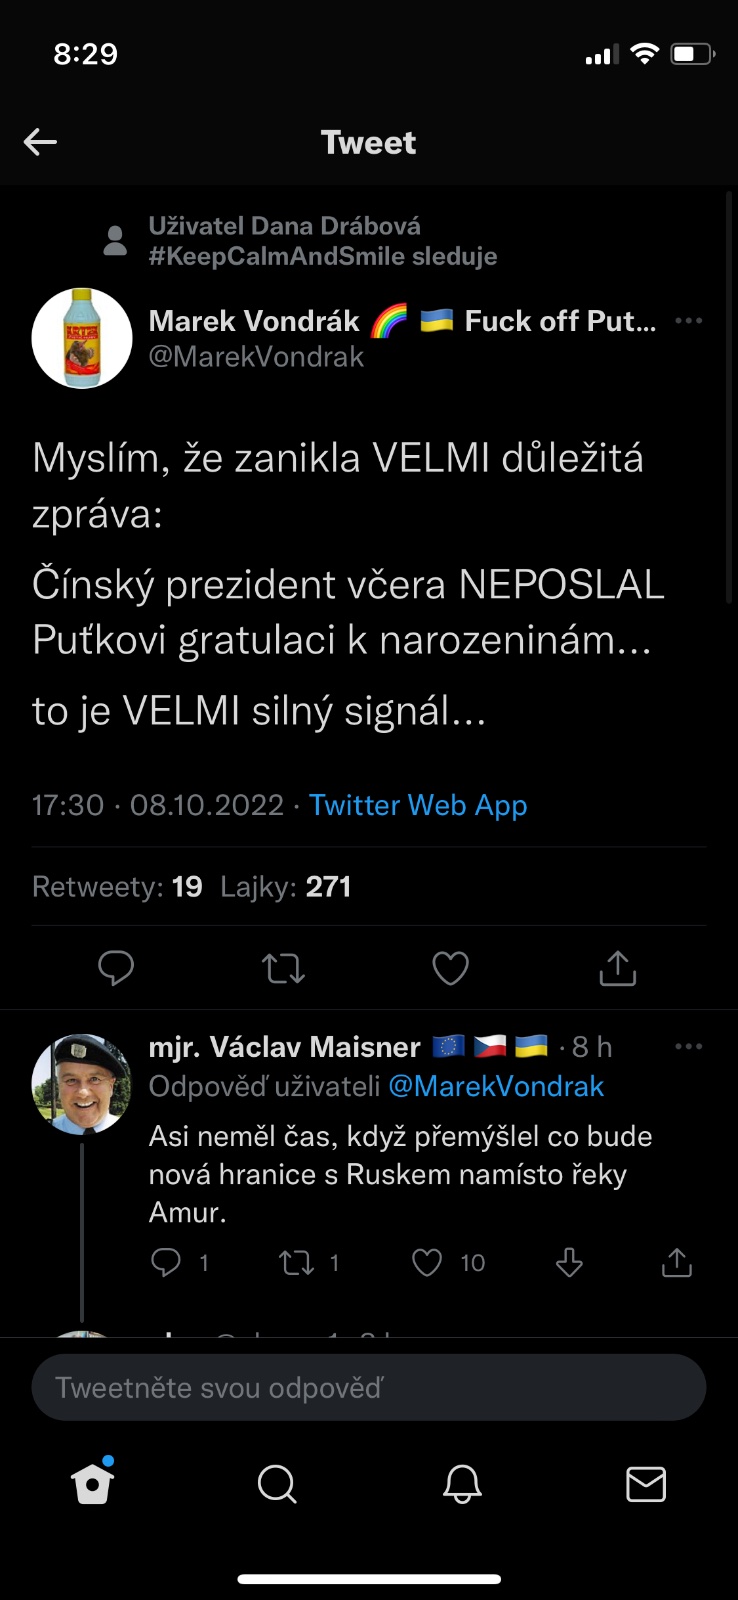Open the Notifications bell tab
The height and width of the screenshot is (1600, 738).
(x=462, y=1484)
